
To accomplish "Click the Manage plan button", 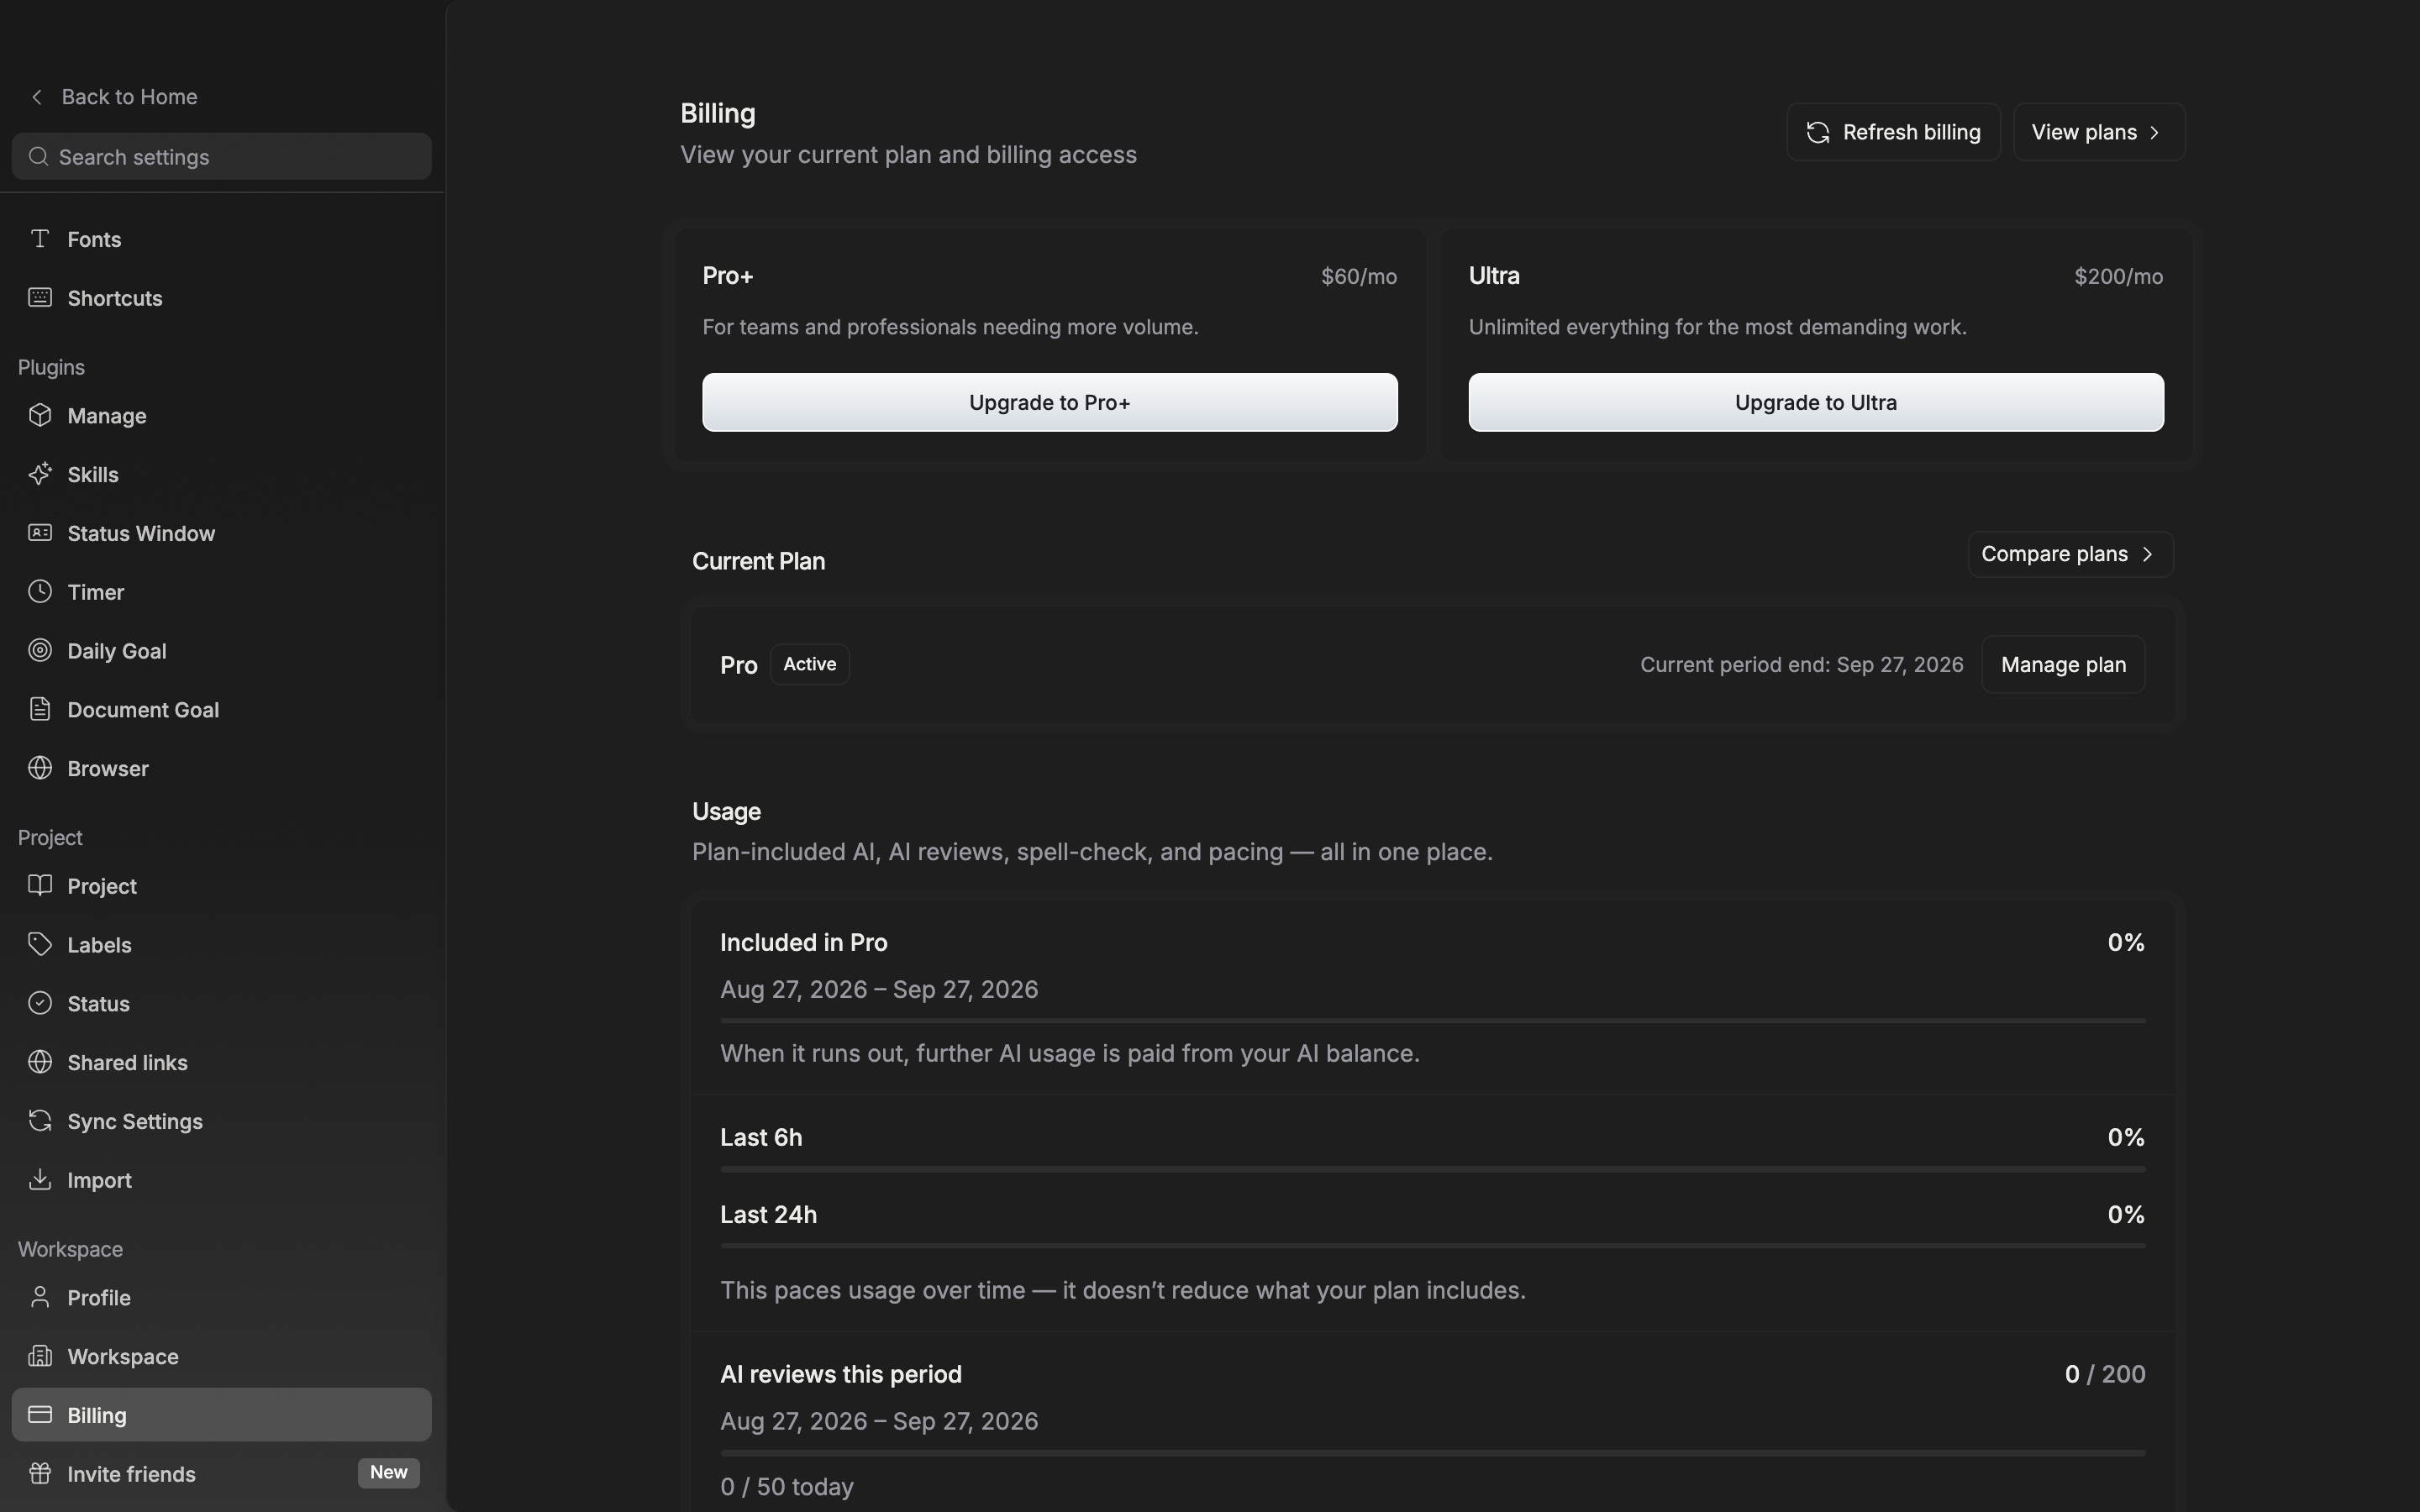I will [2063, 665].
